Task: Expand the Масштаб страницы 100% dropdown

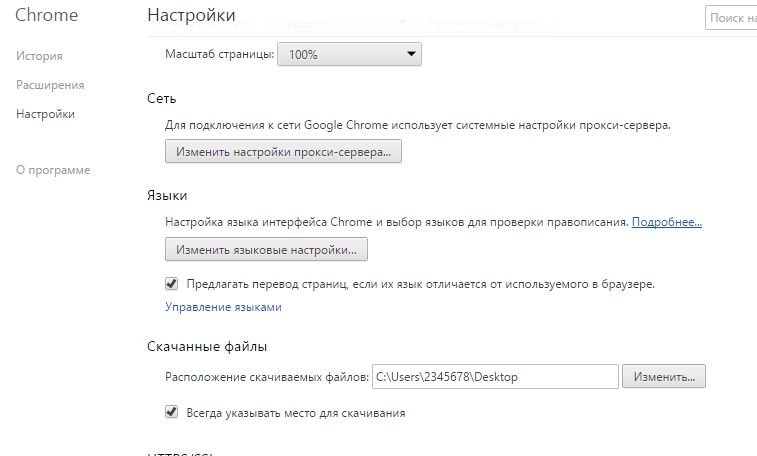Action: point(349,55)
